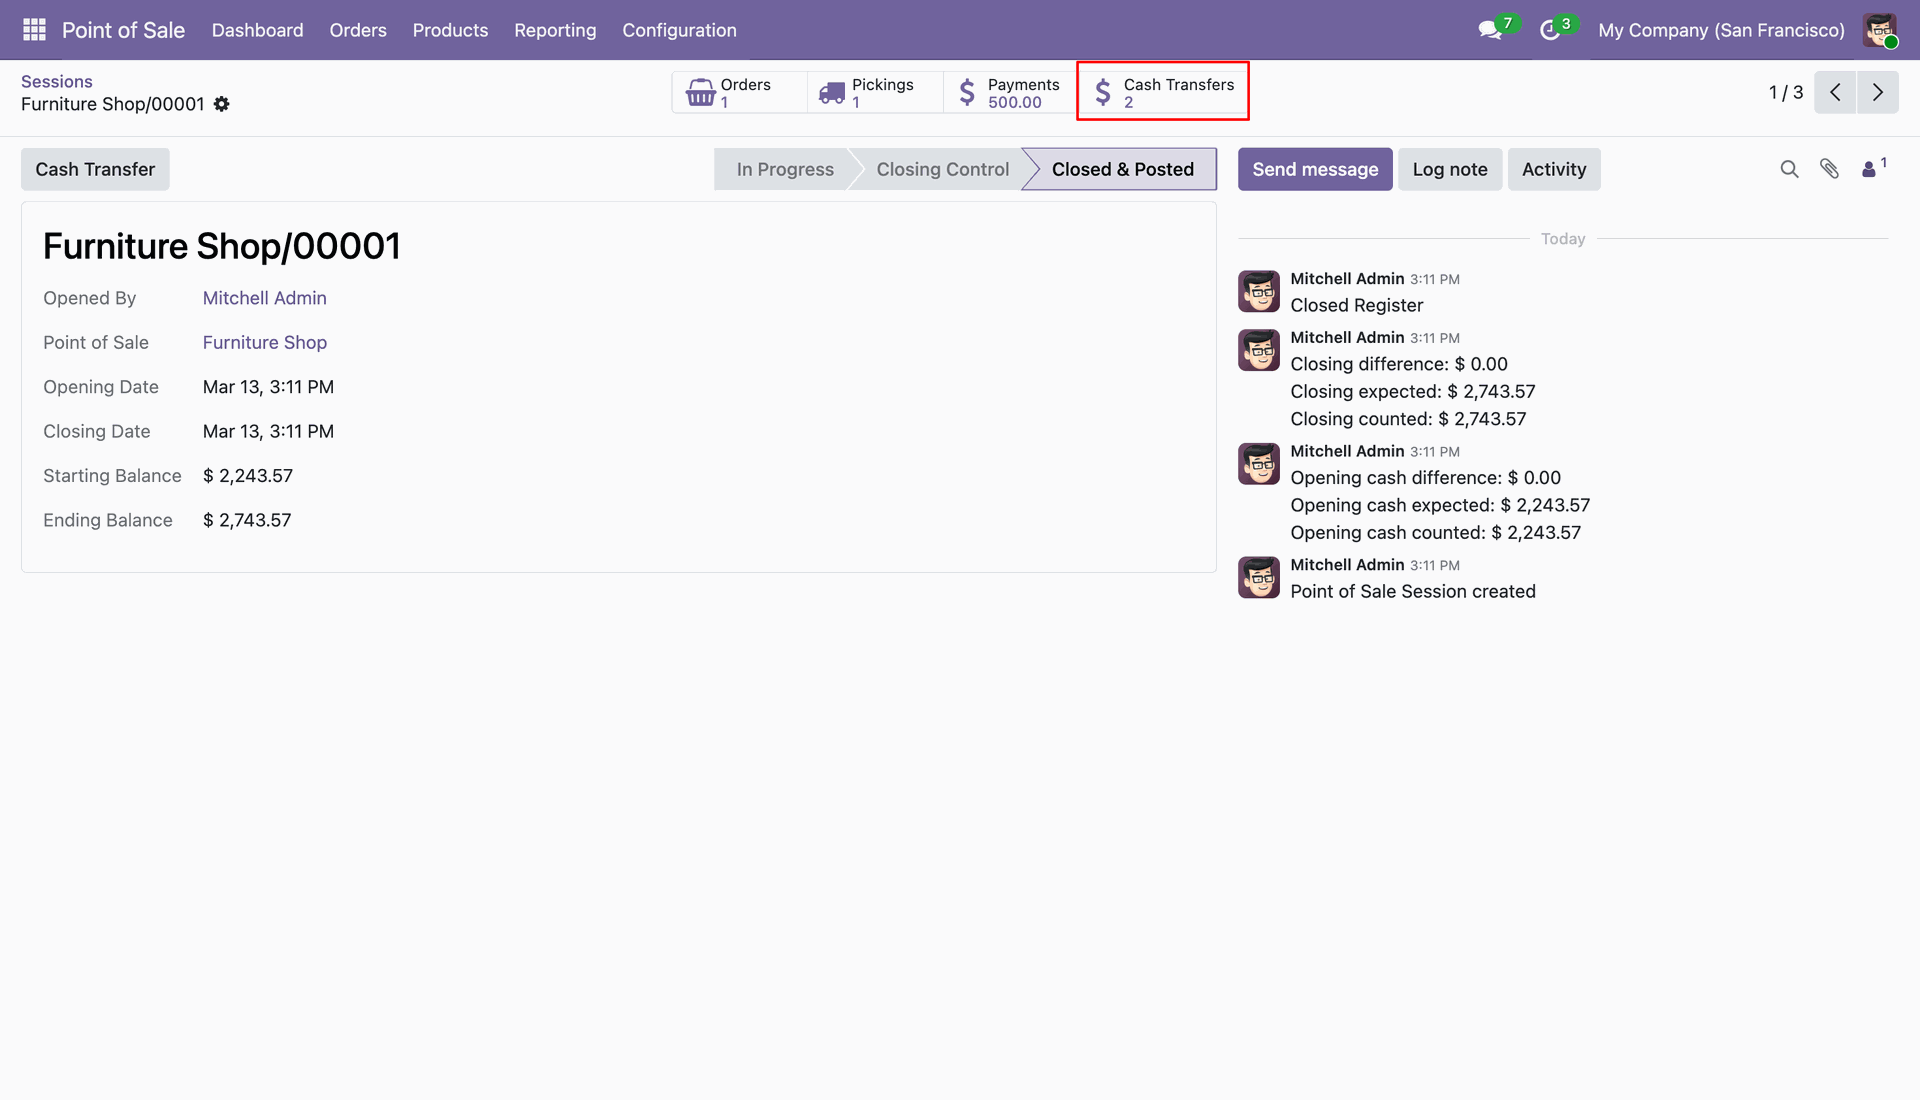Go to the previous session record arrow
This screenshot has height=1100, width=1920.
coord(1835,92)
